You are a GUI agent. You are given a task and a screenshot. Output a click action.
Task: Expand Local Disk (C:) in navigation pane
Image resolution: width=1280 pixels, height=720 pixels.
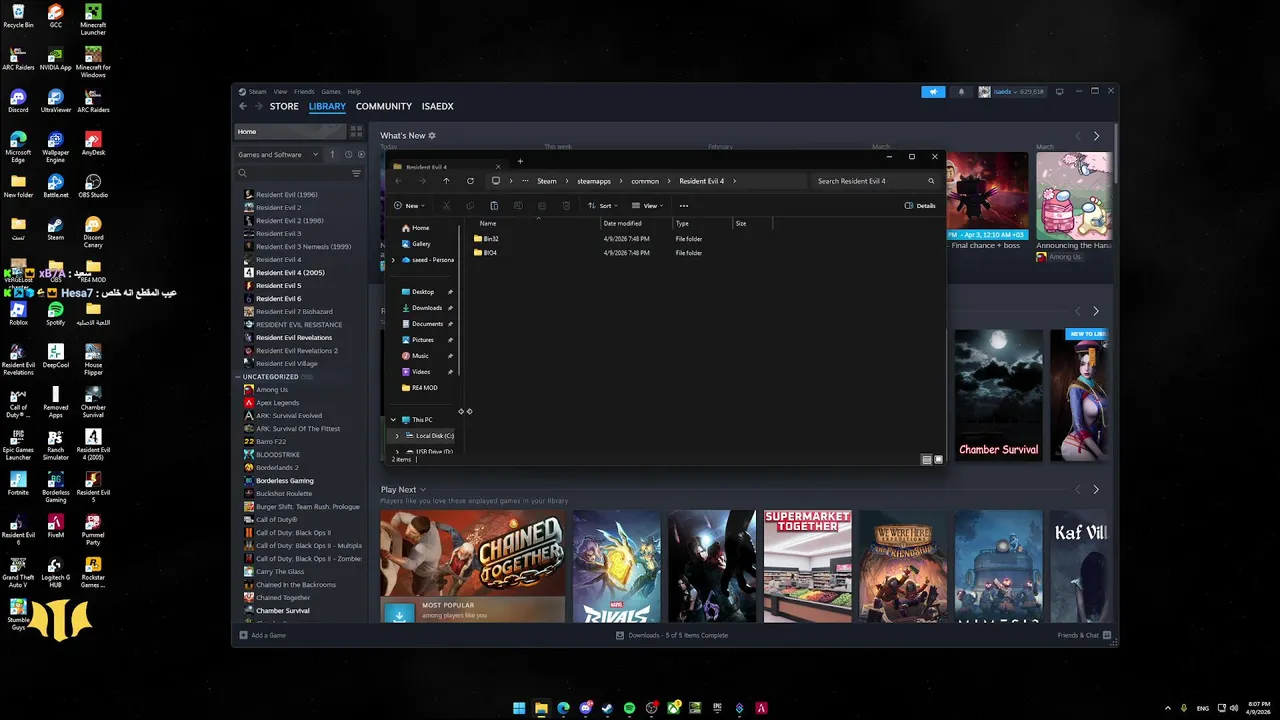tap(397, 436)
